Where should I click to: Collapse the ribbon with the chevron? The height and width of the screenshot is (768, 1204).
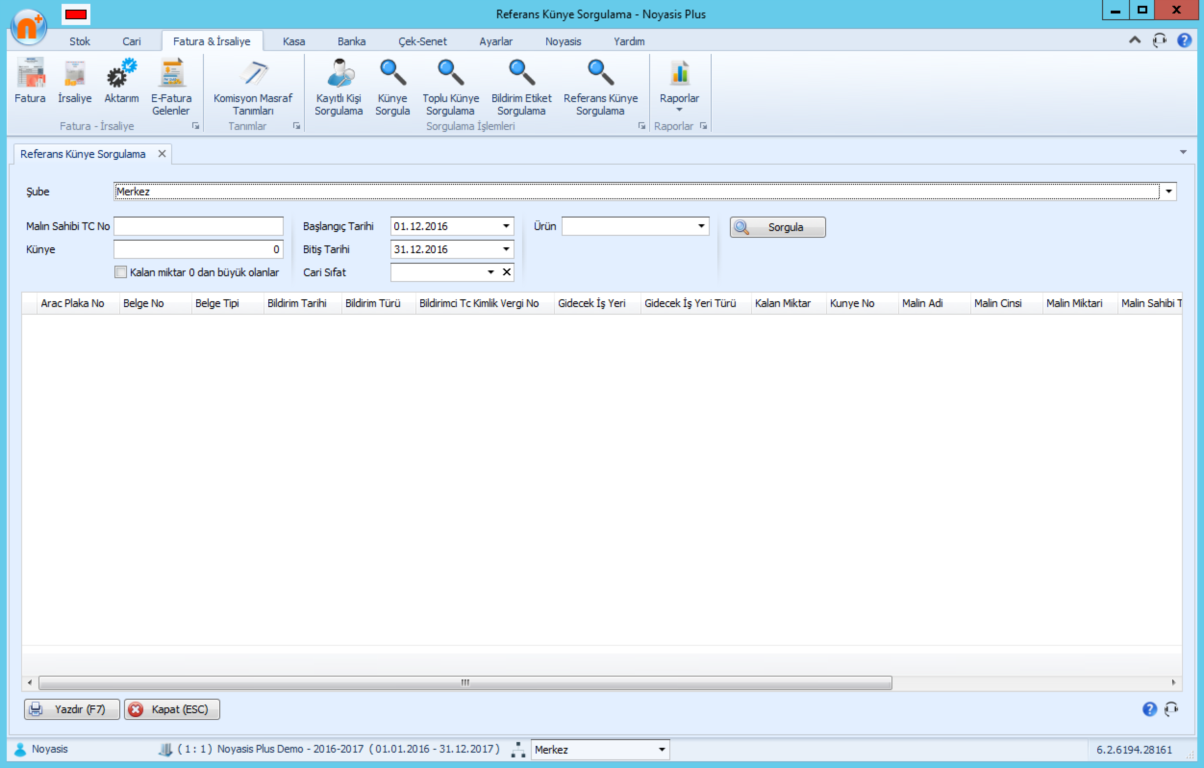(1135, 41)
